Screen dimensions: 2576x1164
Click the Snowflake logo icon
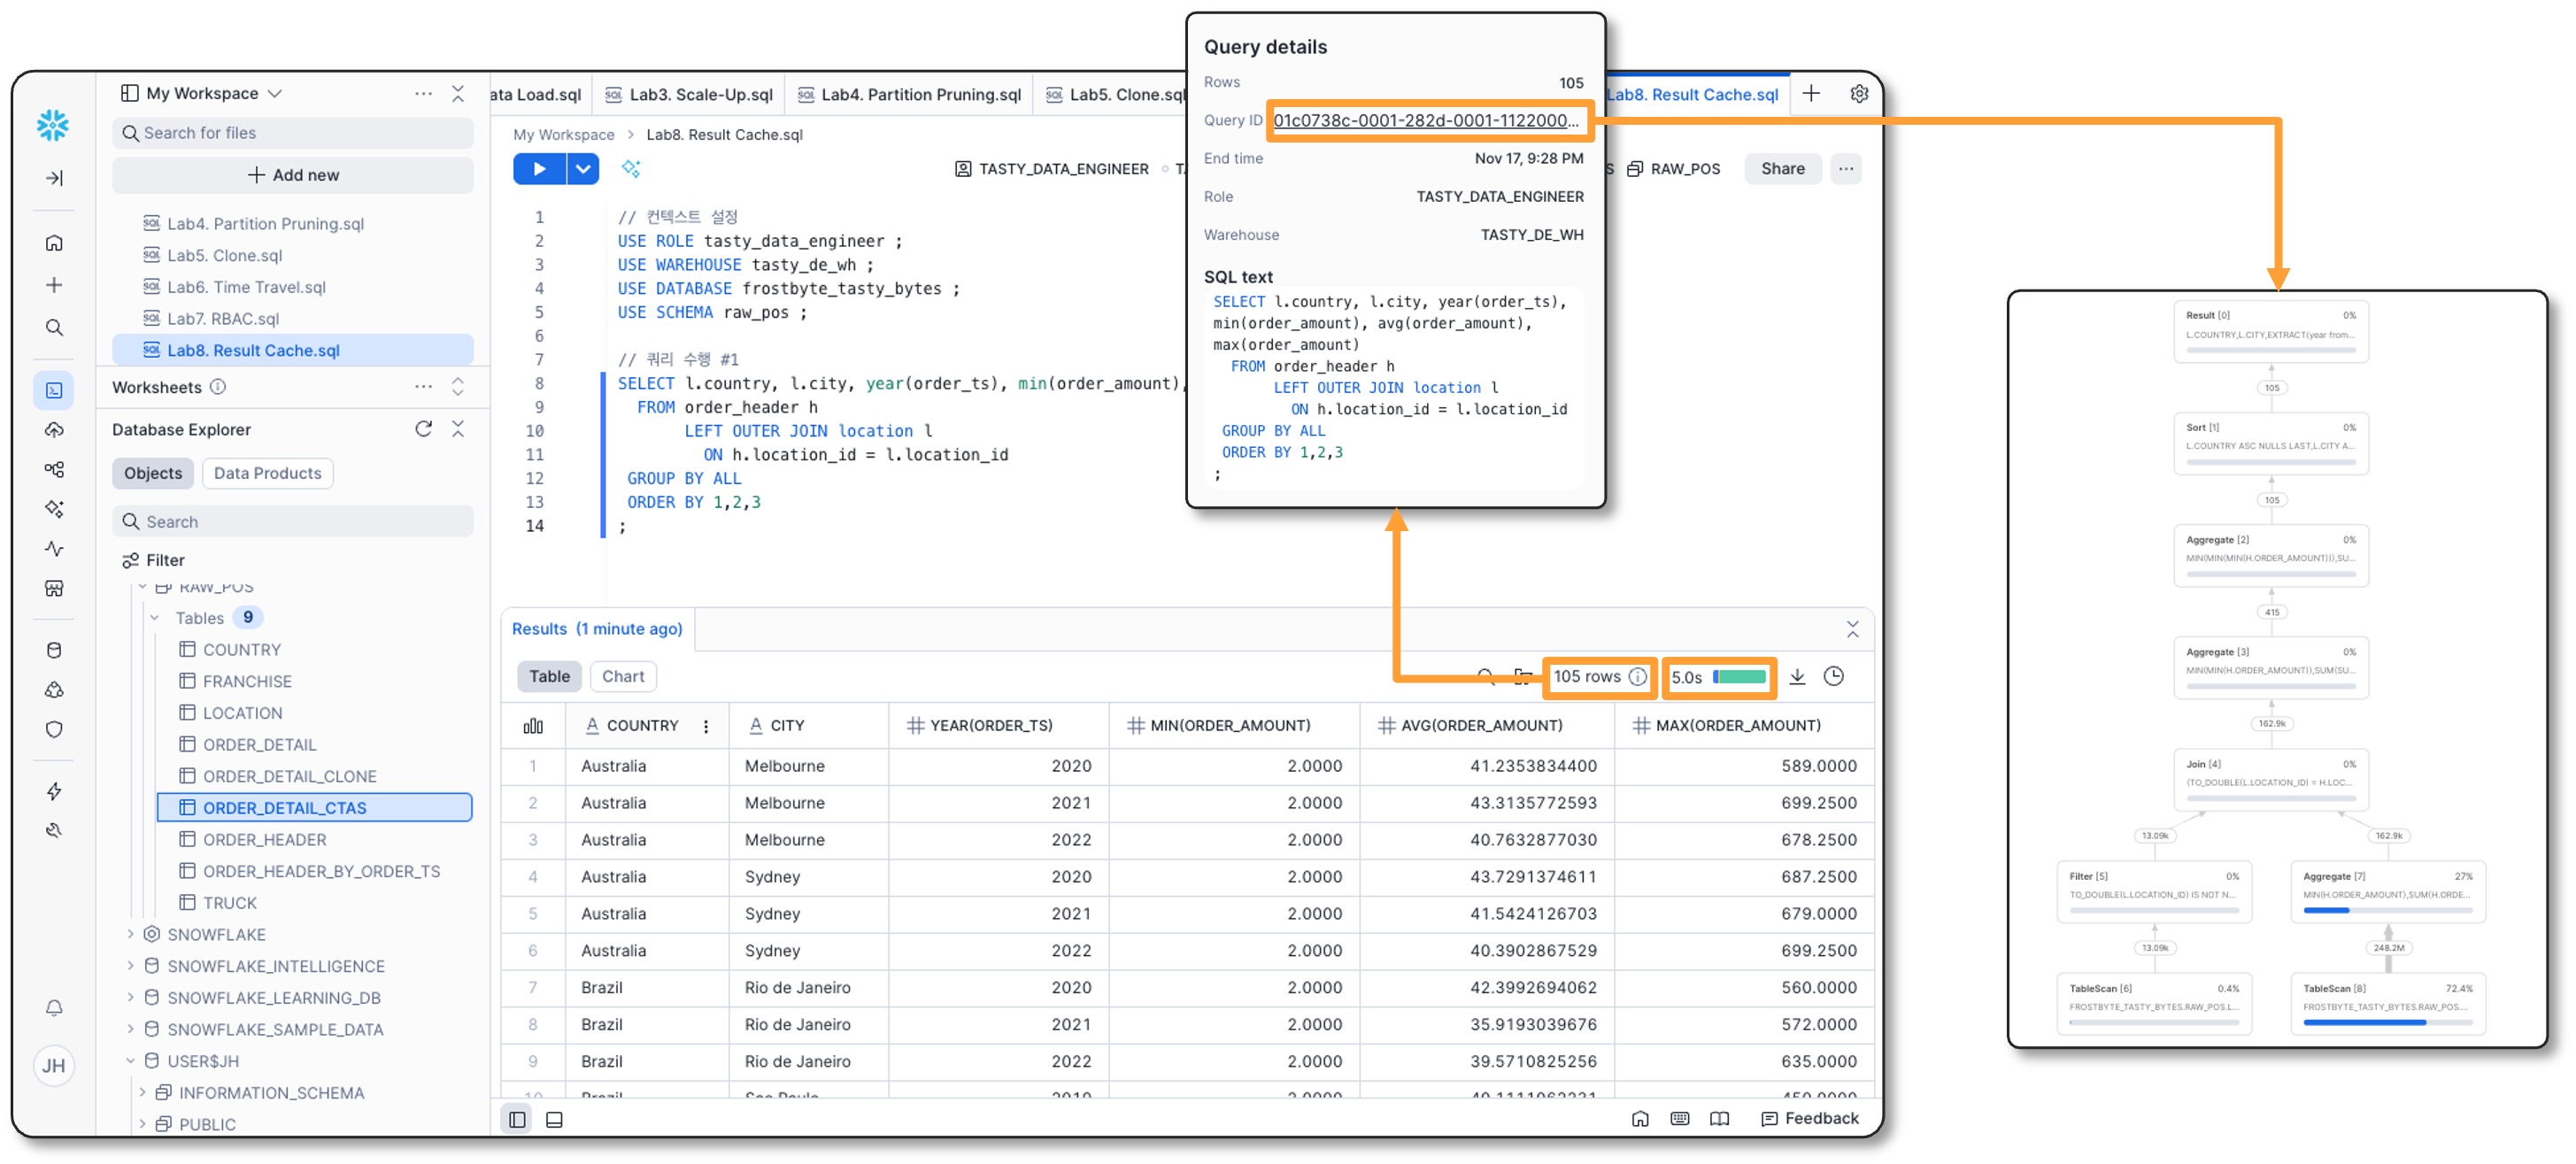(53, 125)
